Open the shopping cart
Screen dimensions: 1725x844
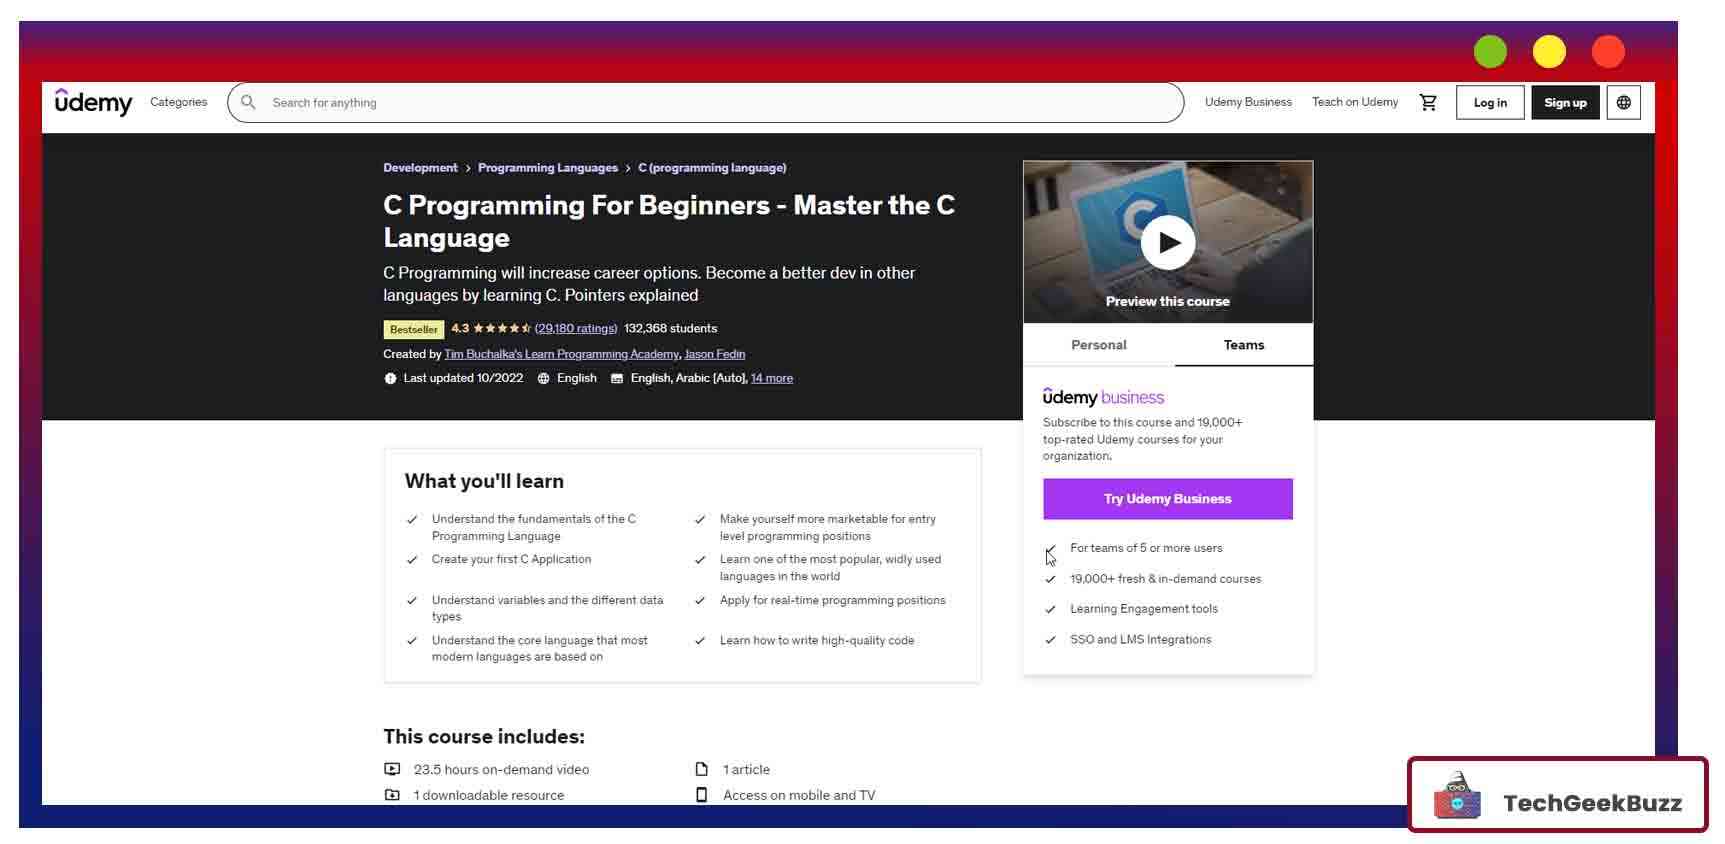1428,102
